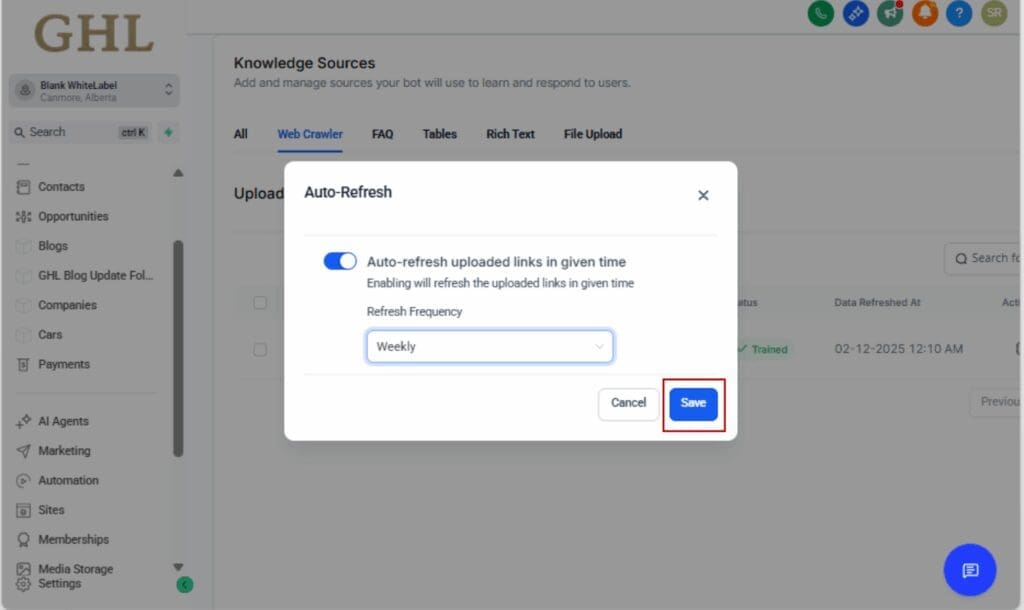Open the chat bubble widget
The width and height of the screenshot is (1024, 610).
[969, 570]
